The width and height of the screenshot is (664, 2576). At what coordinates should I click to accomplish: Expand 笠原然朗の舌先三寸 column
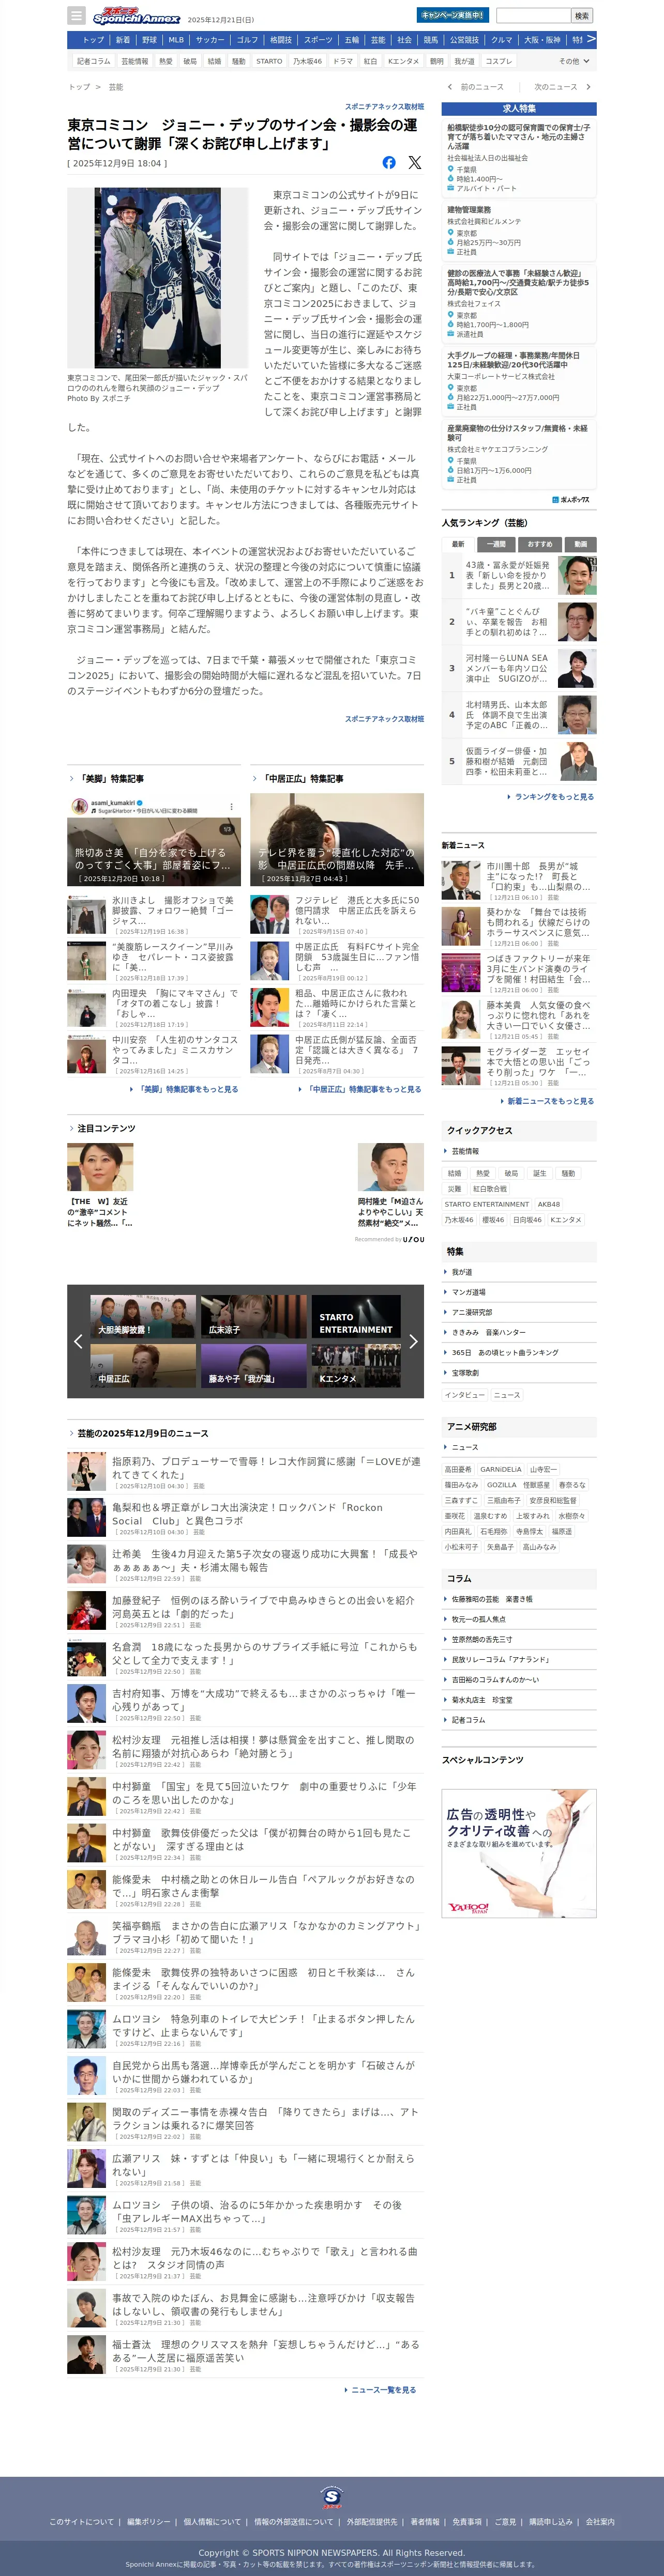click(x=519, y=1639)
